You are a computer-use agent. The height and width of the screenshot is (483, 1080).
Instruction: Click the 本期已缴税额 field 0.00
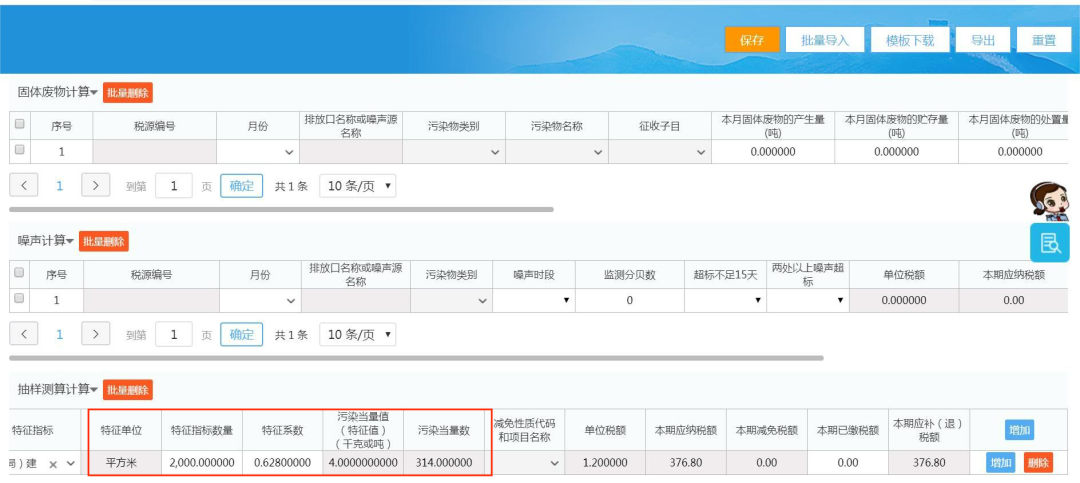[x=848, y=463]
